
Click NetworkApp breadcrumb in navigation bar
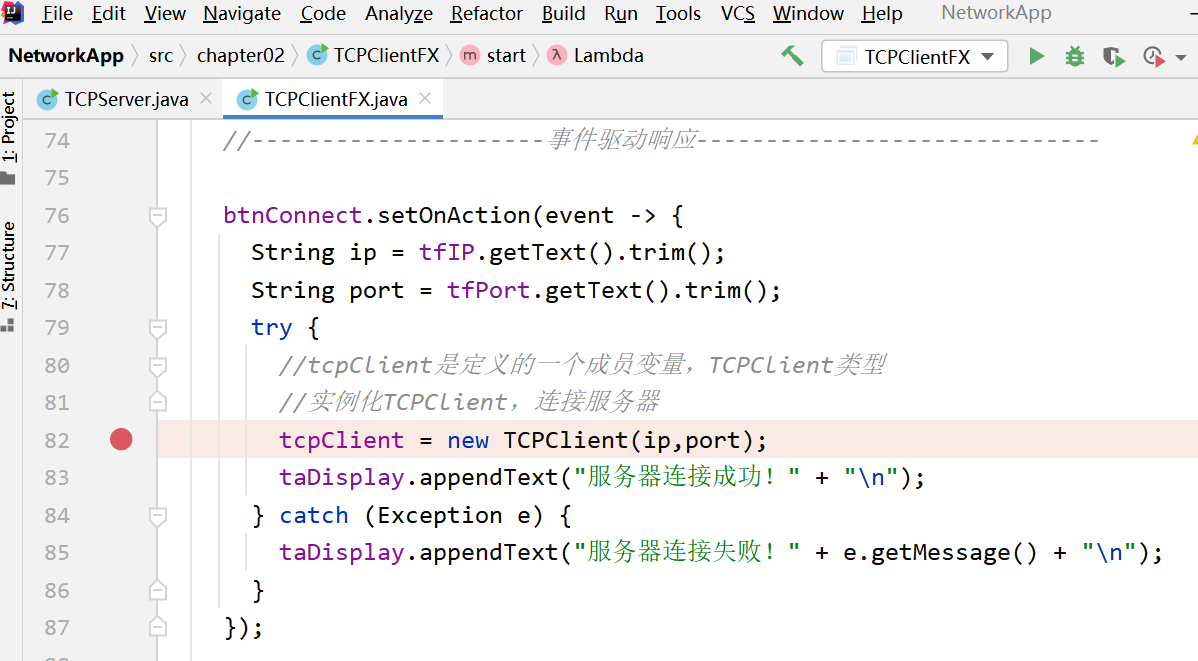(66, 56)
